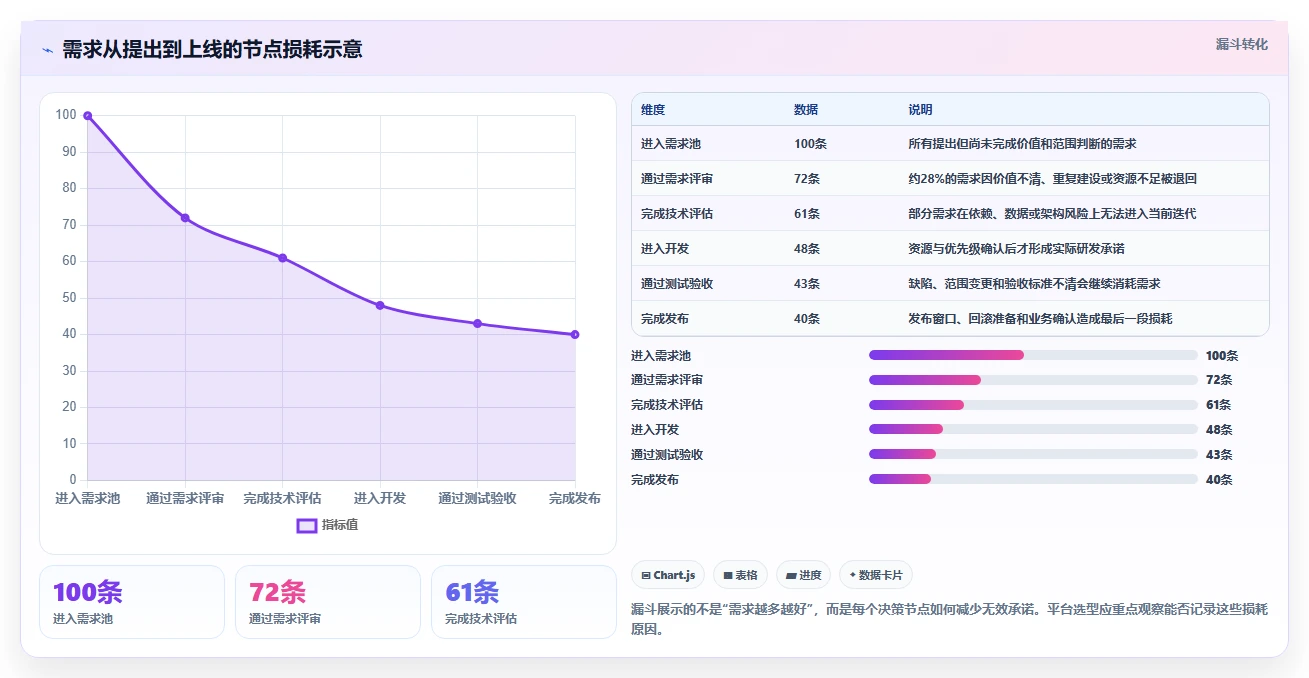This screenshot has width=1309, height=678.
Task: Click the description starting 部分需求在依赖
Action: (x=1052, y=214)
